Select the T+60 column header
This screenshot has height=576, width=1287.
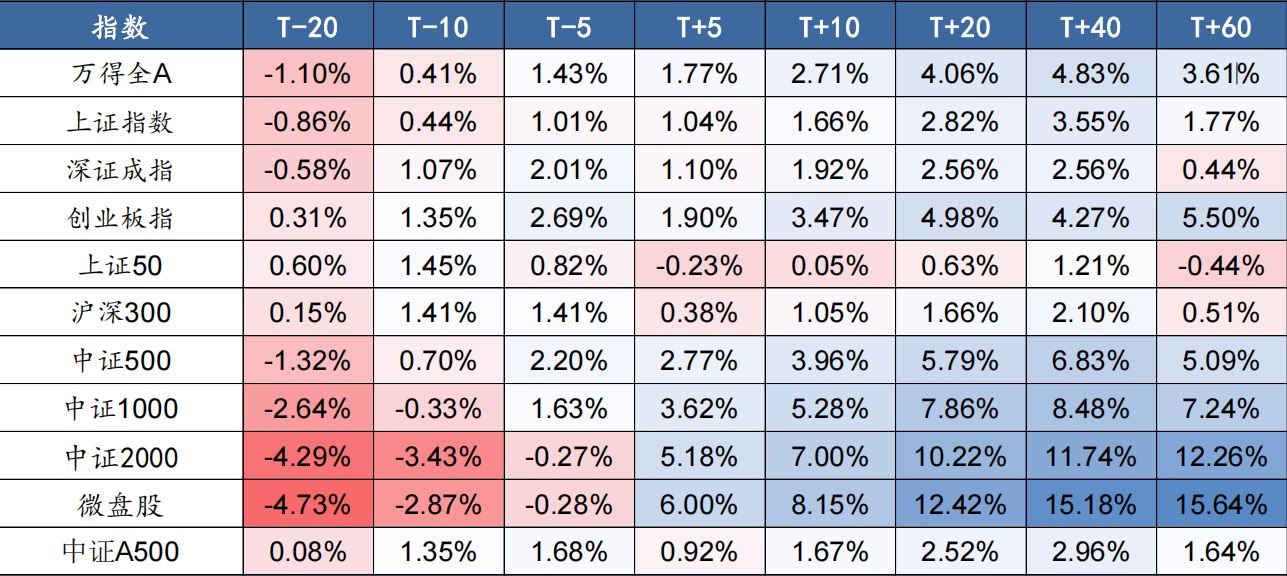coord(1221,26)
